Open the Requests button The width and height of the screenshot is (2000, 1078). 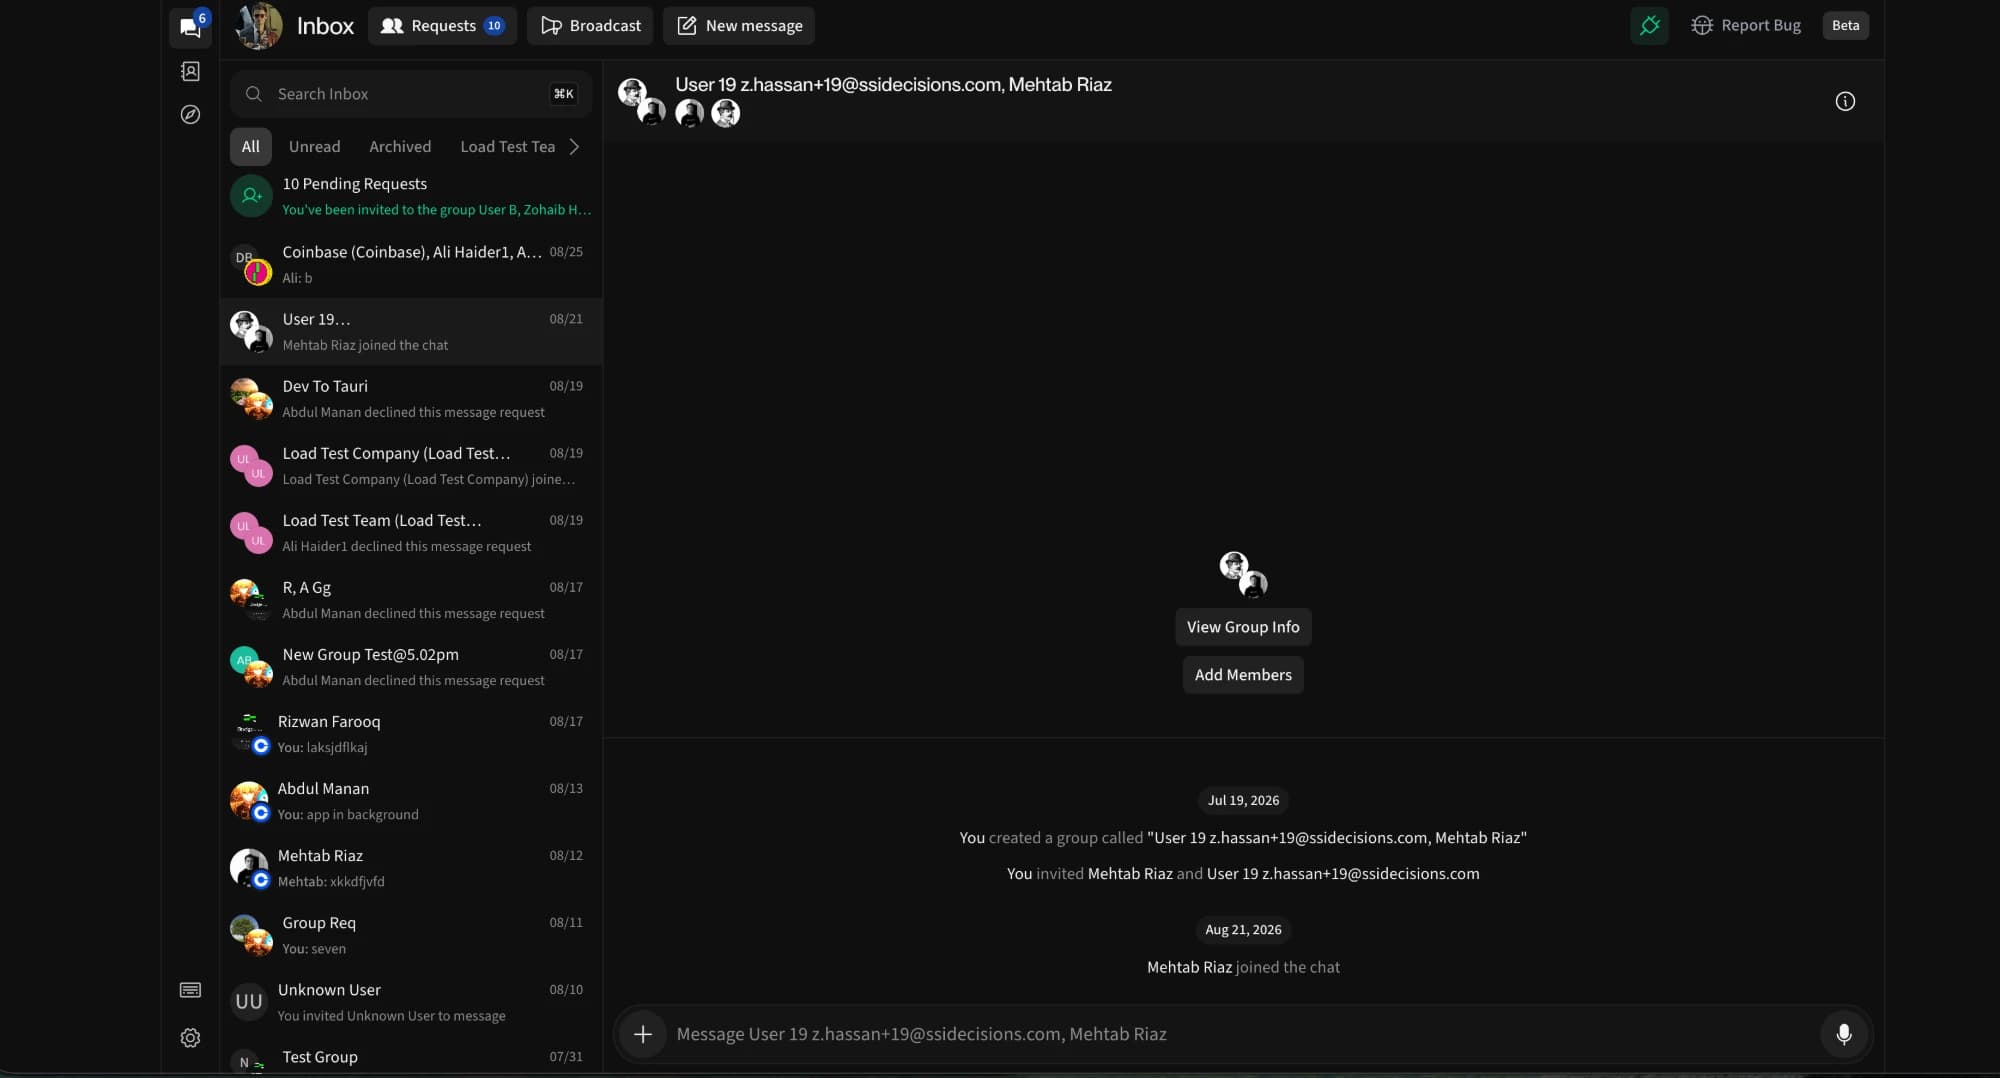point(442,26)
